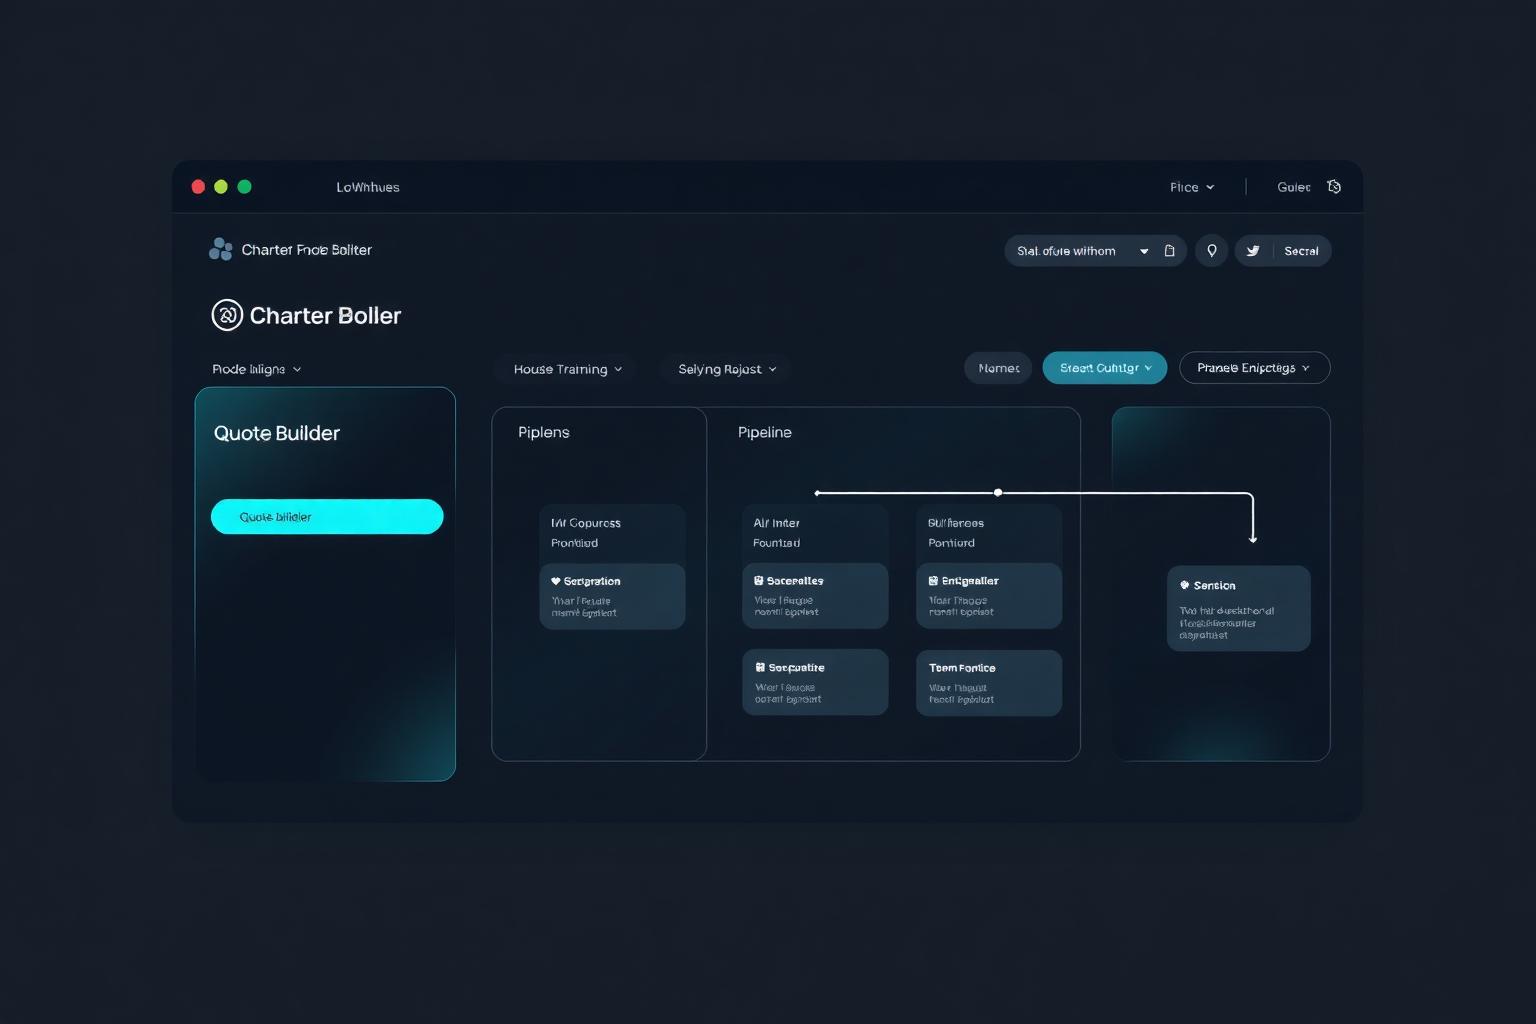Click the IAf Copuross Prontiied label

tap(586, 533)
